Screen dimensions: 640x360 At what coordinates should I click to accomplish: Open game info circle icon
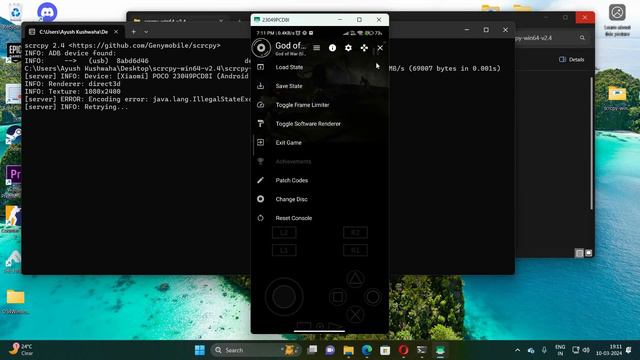[x=332, y=48]
